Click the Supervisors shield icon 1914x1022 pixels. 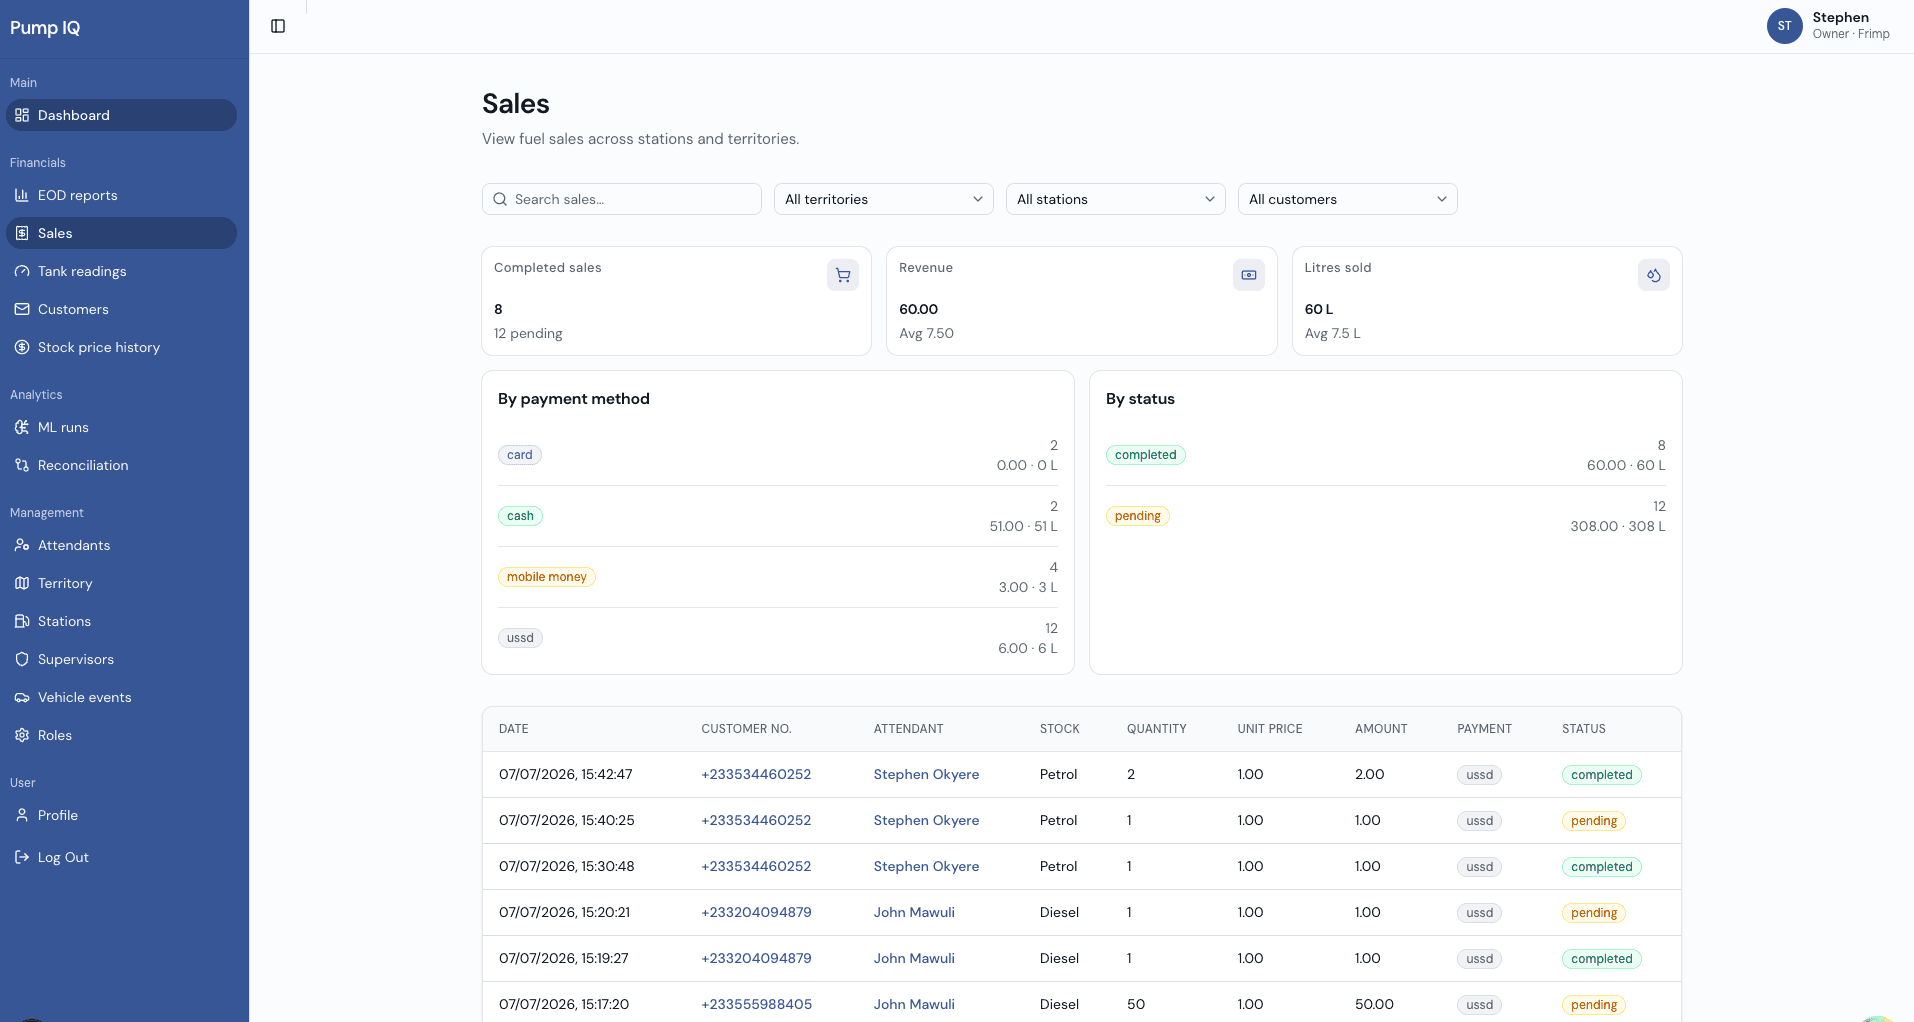(x=22, y=659)
